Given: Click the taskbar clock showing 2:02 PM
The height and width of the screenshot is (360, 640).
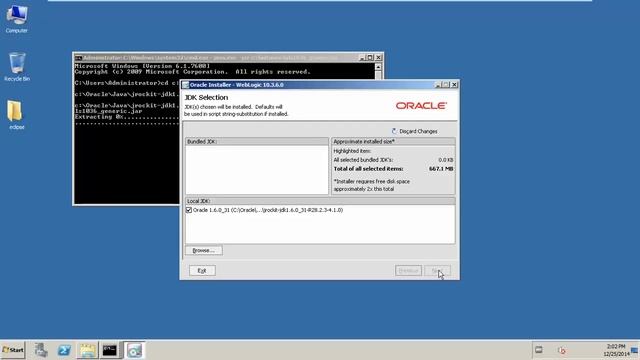Looking at the screenshot, I should (616, 346).
